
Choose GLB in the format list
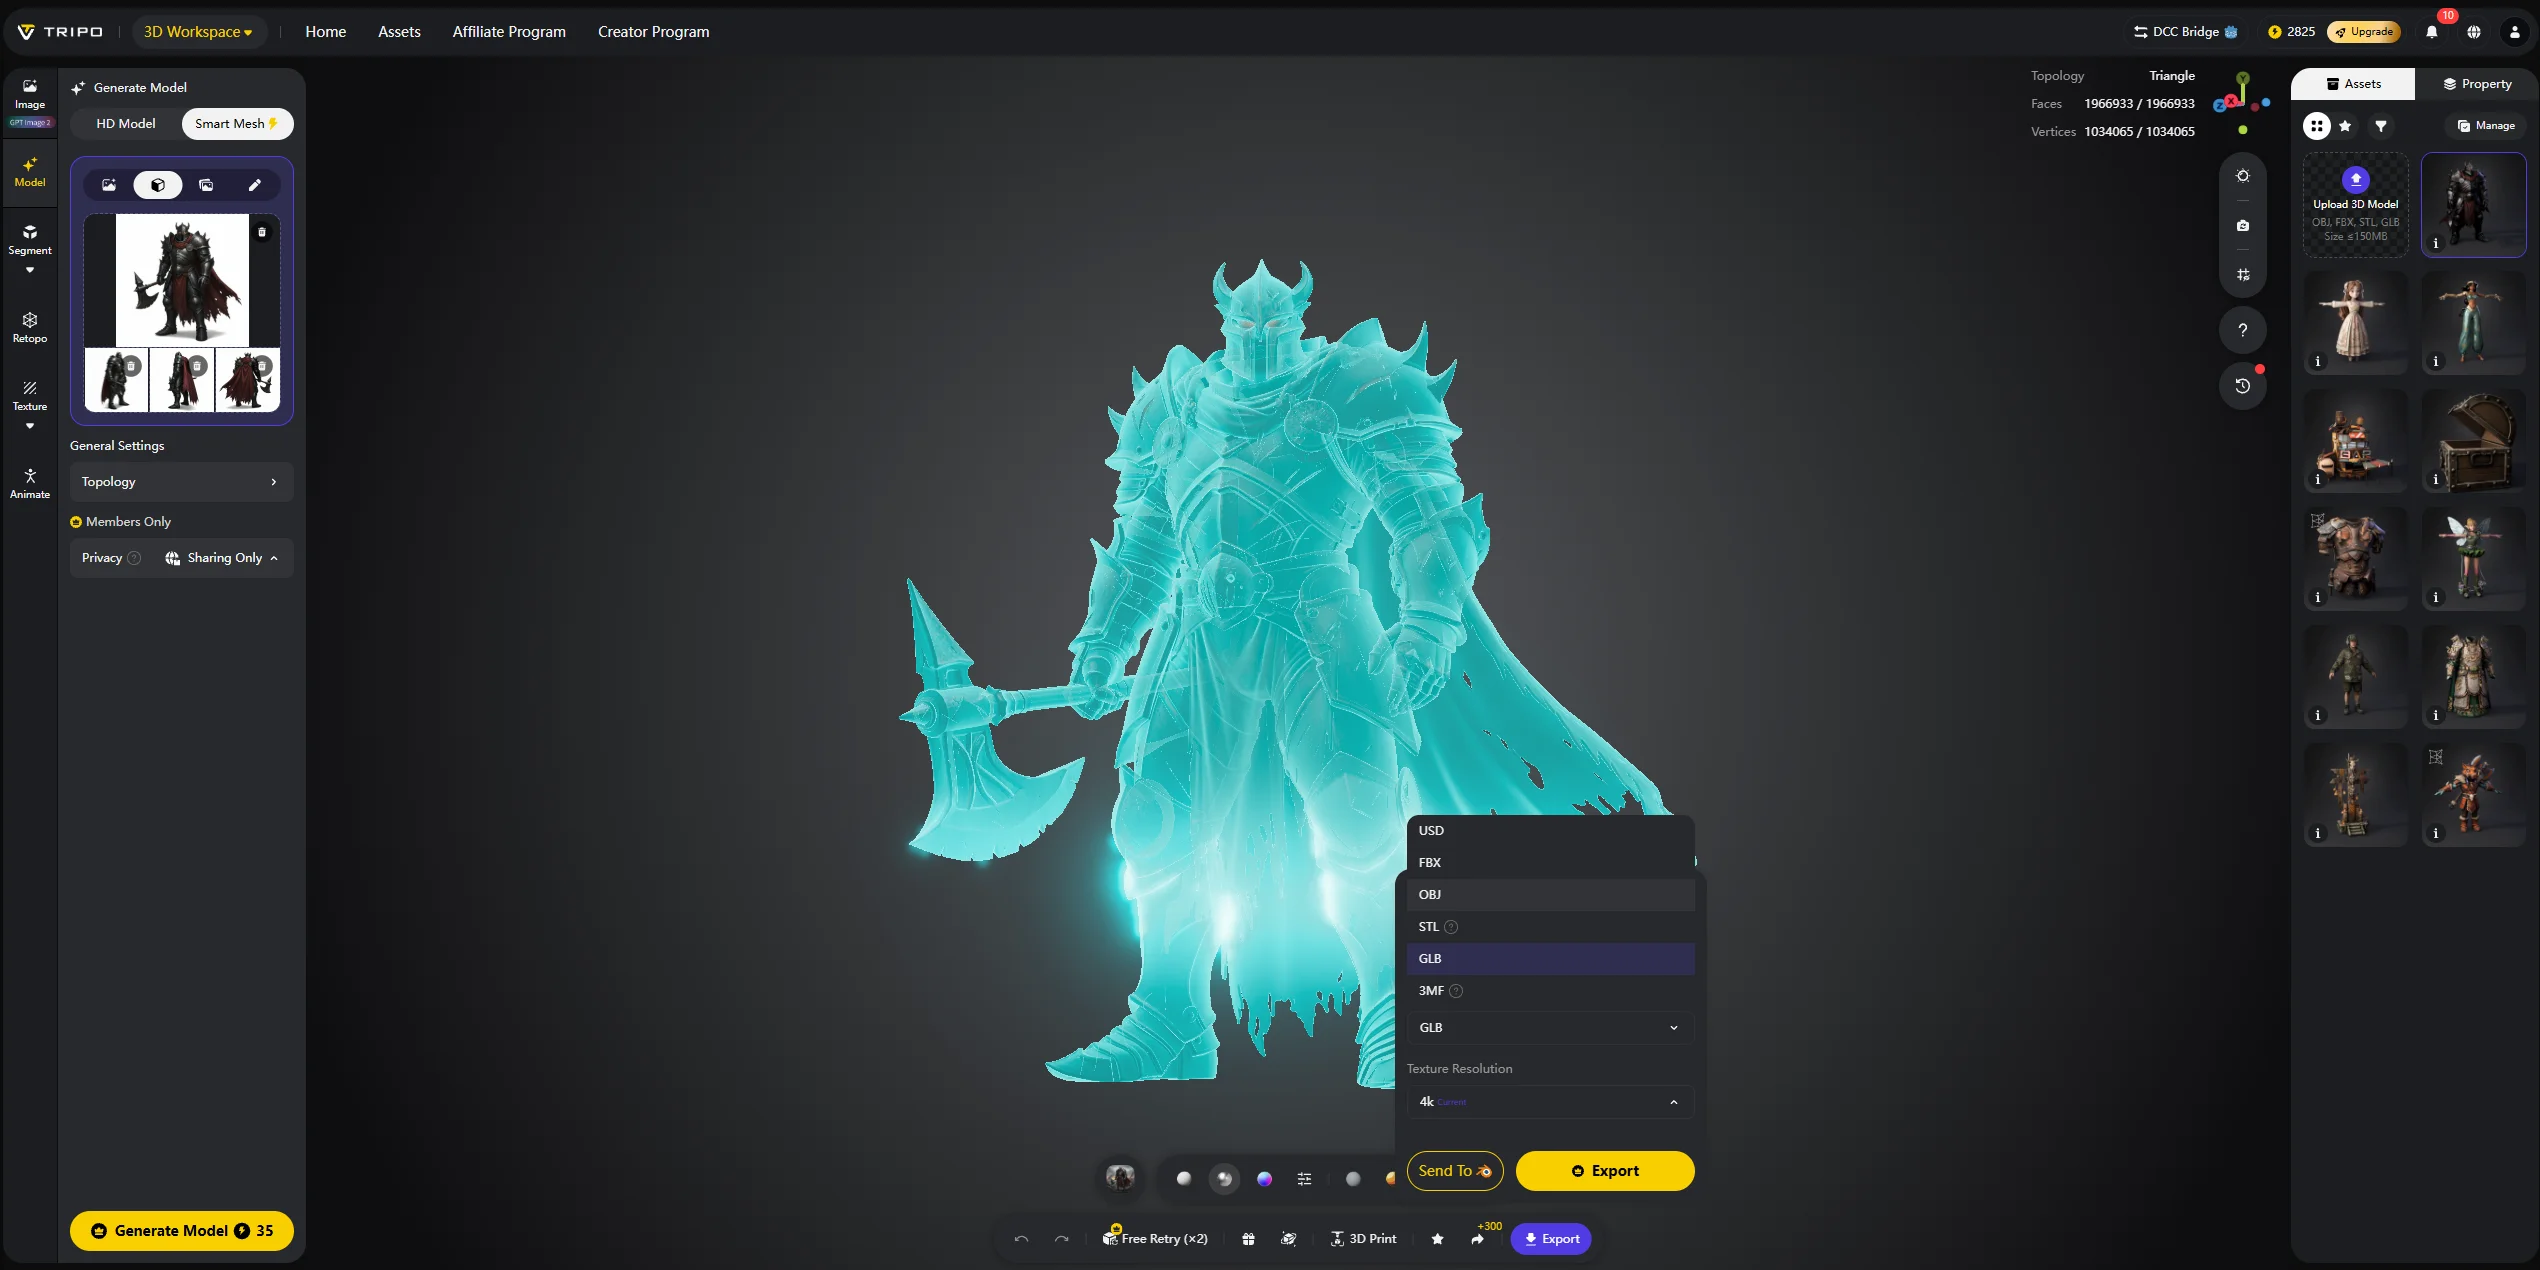pyautogui.click(x=1550, y=959)
